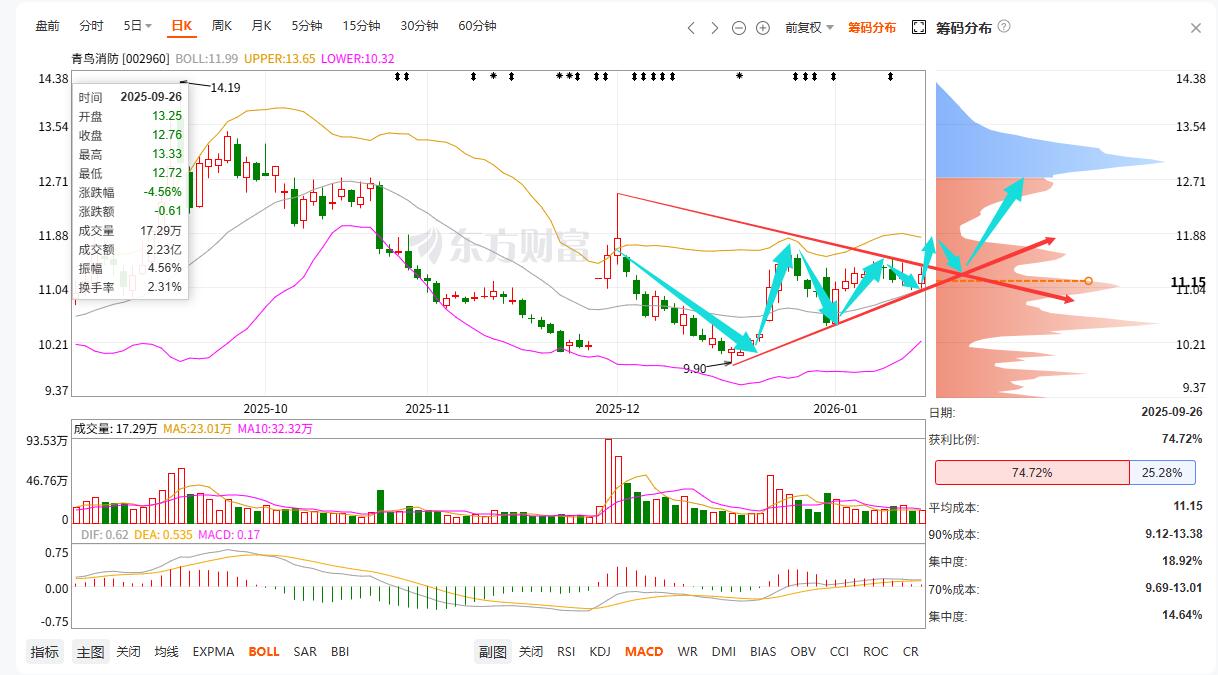Turn off main chart indicator via 关闭 beside 主图
This screenshot has width=1218, height=675.
coord(128,652)
